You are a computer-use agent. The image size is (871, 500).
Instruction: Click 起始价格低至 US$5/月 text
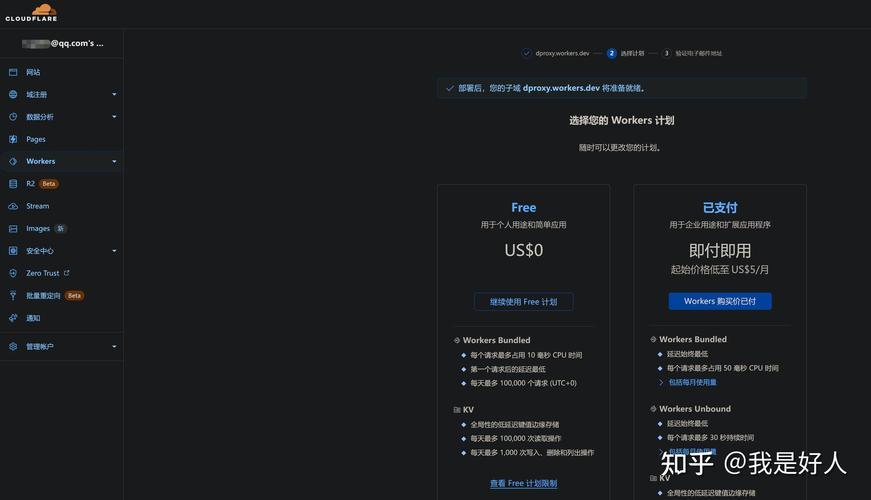click(x=720, y=269)
